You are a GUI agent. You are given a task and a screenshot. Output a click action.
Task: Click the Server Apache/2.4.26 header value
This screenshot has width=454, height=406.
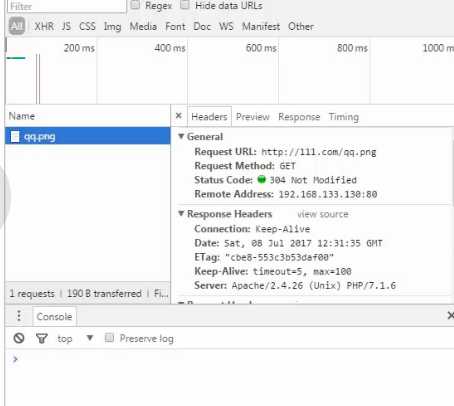[314, 285]
